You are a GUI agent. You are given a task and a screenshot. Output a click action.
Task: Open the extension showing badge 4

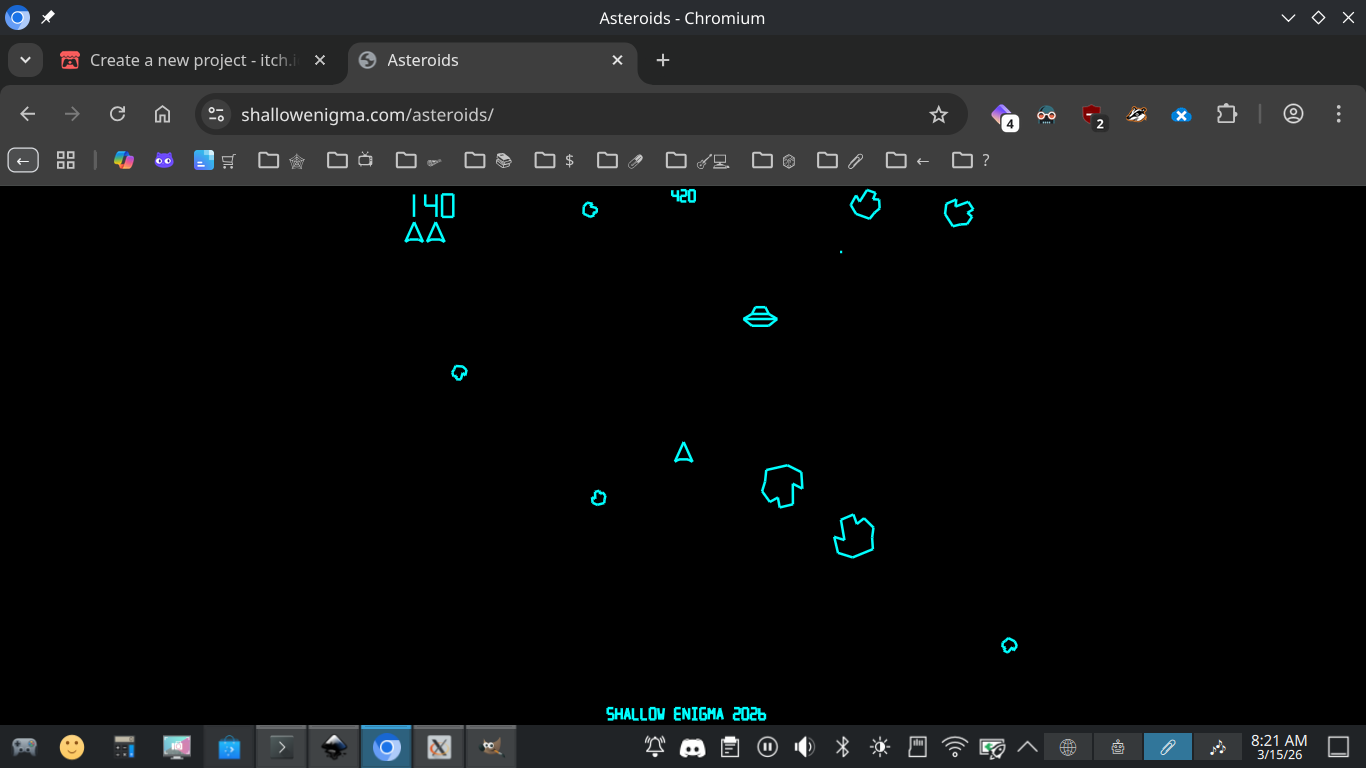tap(1003, 116)
